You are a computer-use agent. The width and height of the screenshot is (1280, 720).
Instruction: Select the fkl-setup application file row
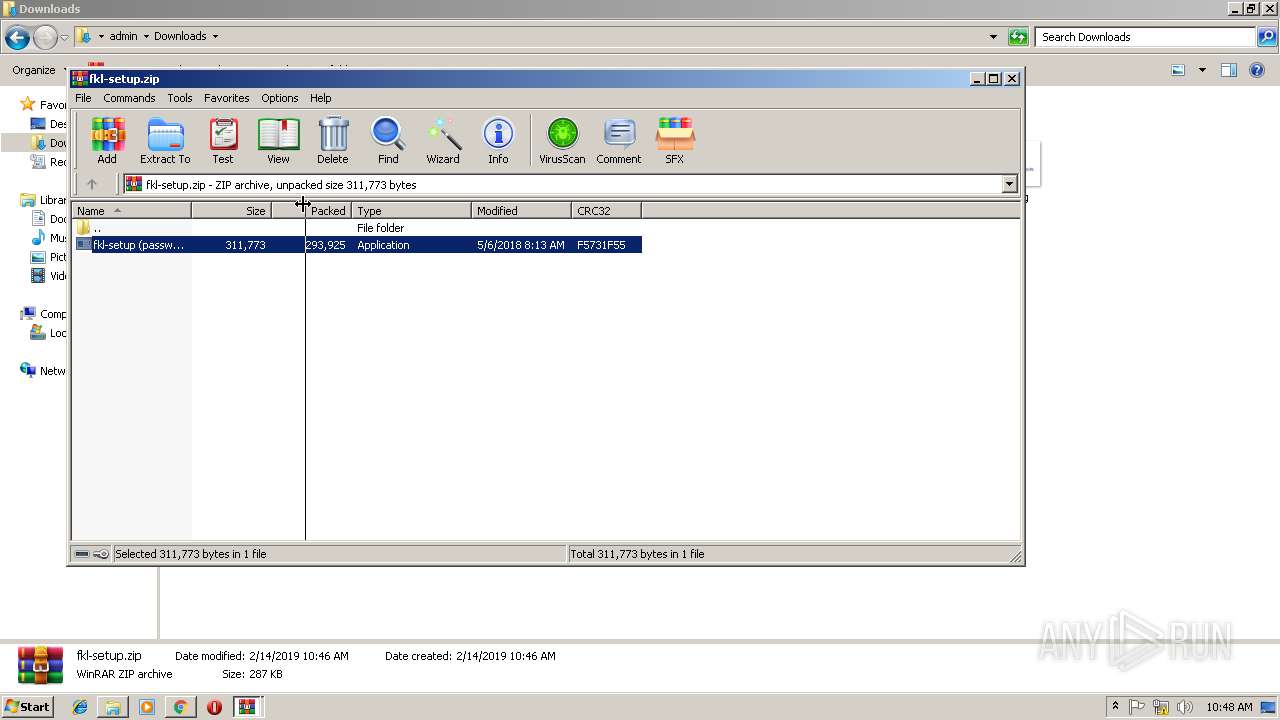[357, 245]
